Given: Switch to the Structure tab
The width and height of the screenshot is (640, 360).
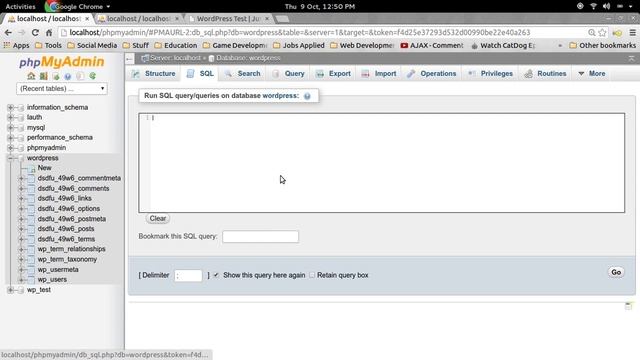Looking at the screenshot, I should [x=153, y=73].
